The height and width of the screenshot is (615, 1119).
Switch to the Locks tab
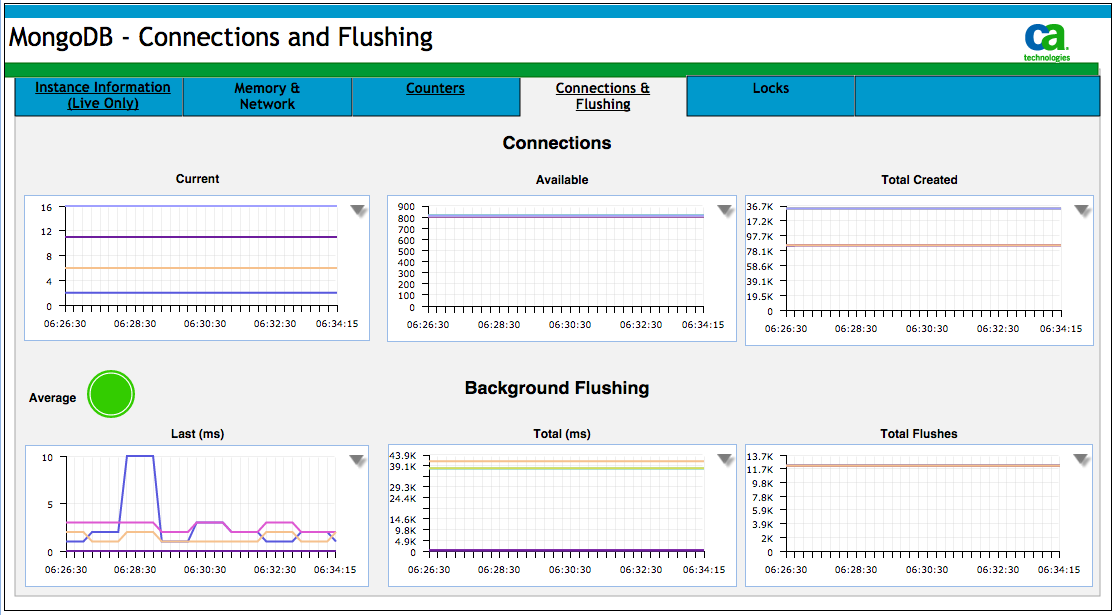pyautogui.click(x=771, y=96)
